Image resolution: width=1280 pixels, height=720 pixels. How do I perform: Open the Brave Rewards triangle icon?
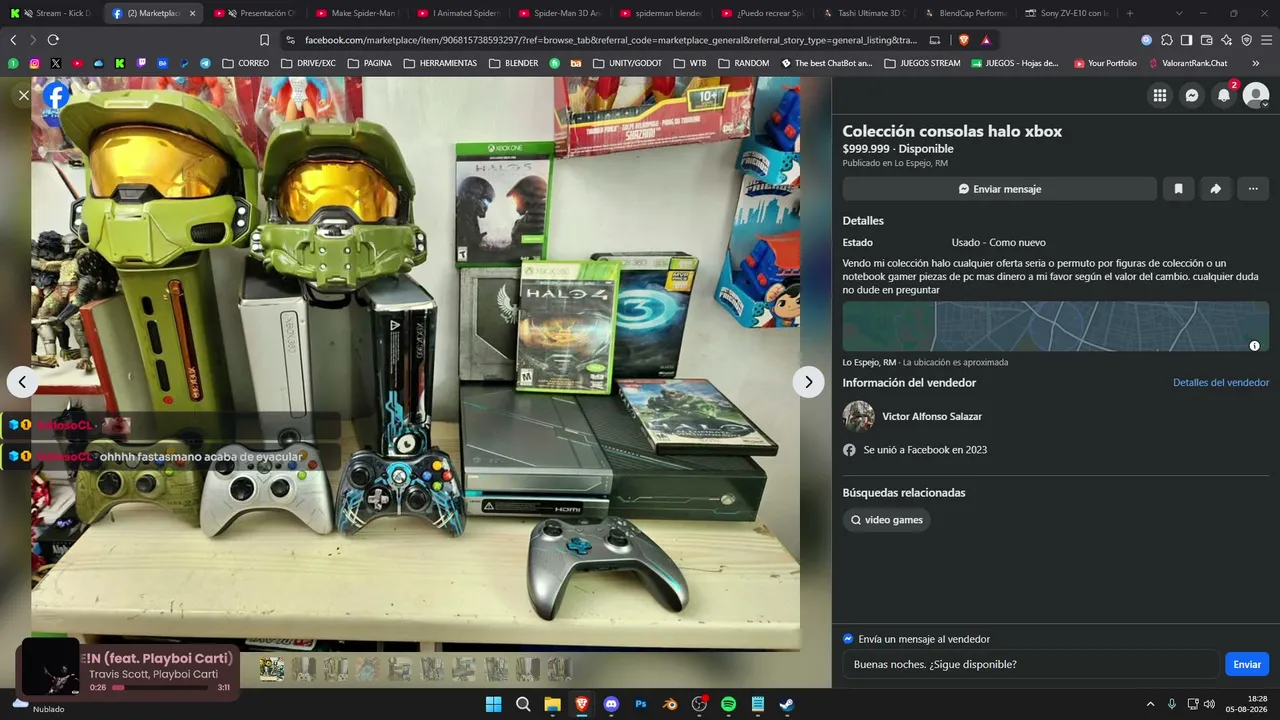(986, 40)
